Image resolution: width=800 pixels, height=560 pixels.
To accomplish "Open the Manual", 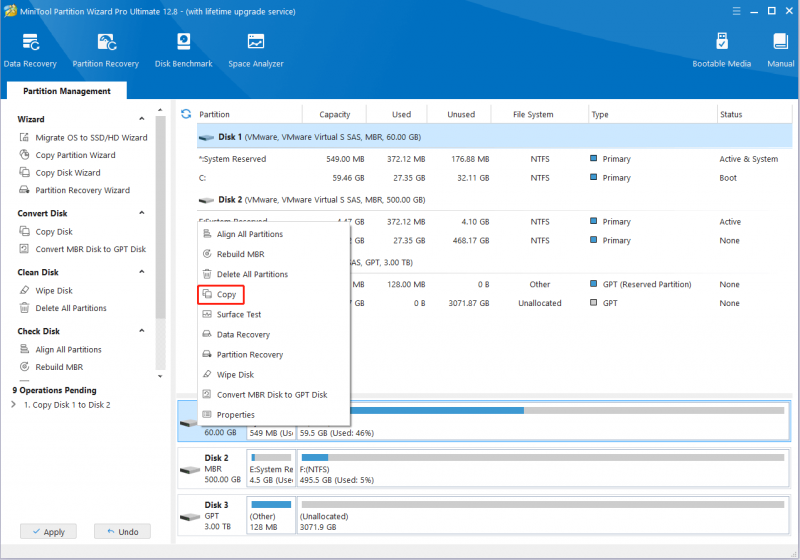I will click(x=781, y=50).
